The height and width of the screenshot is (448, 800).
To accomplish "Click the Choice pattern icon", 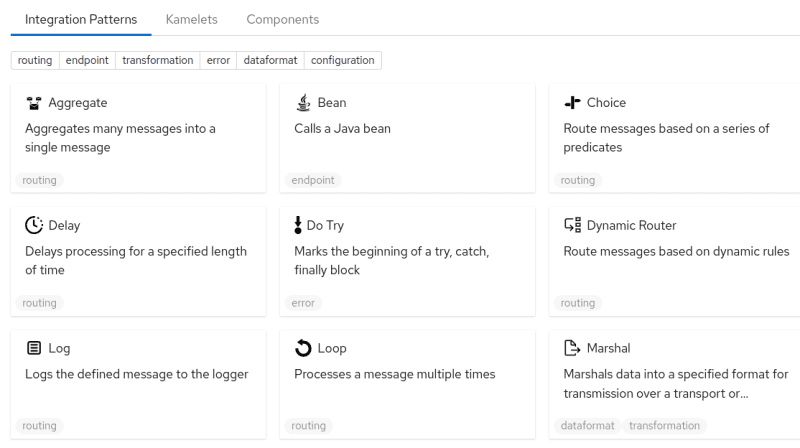I will click(x=572, y=103).
